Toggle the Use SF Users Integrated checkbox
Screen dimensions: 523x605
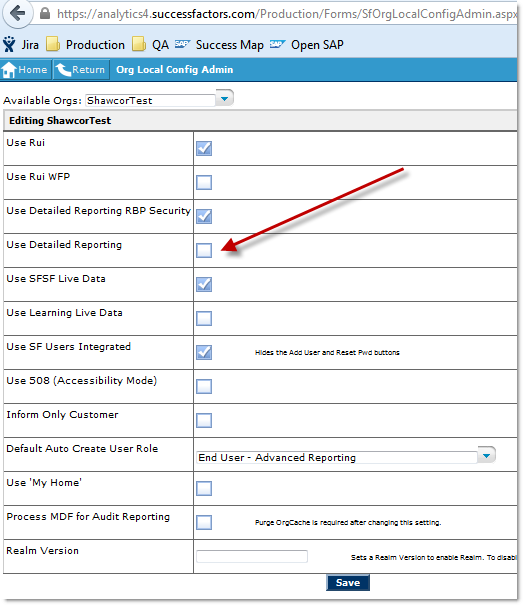point(204,352)
